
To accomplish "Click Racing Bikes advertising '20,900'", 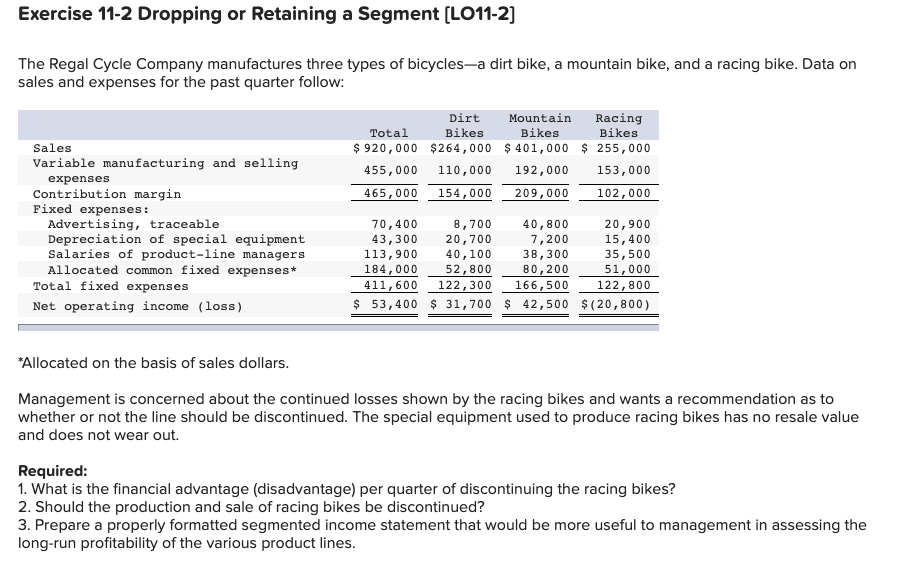I will (627, 224).
